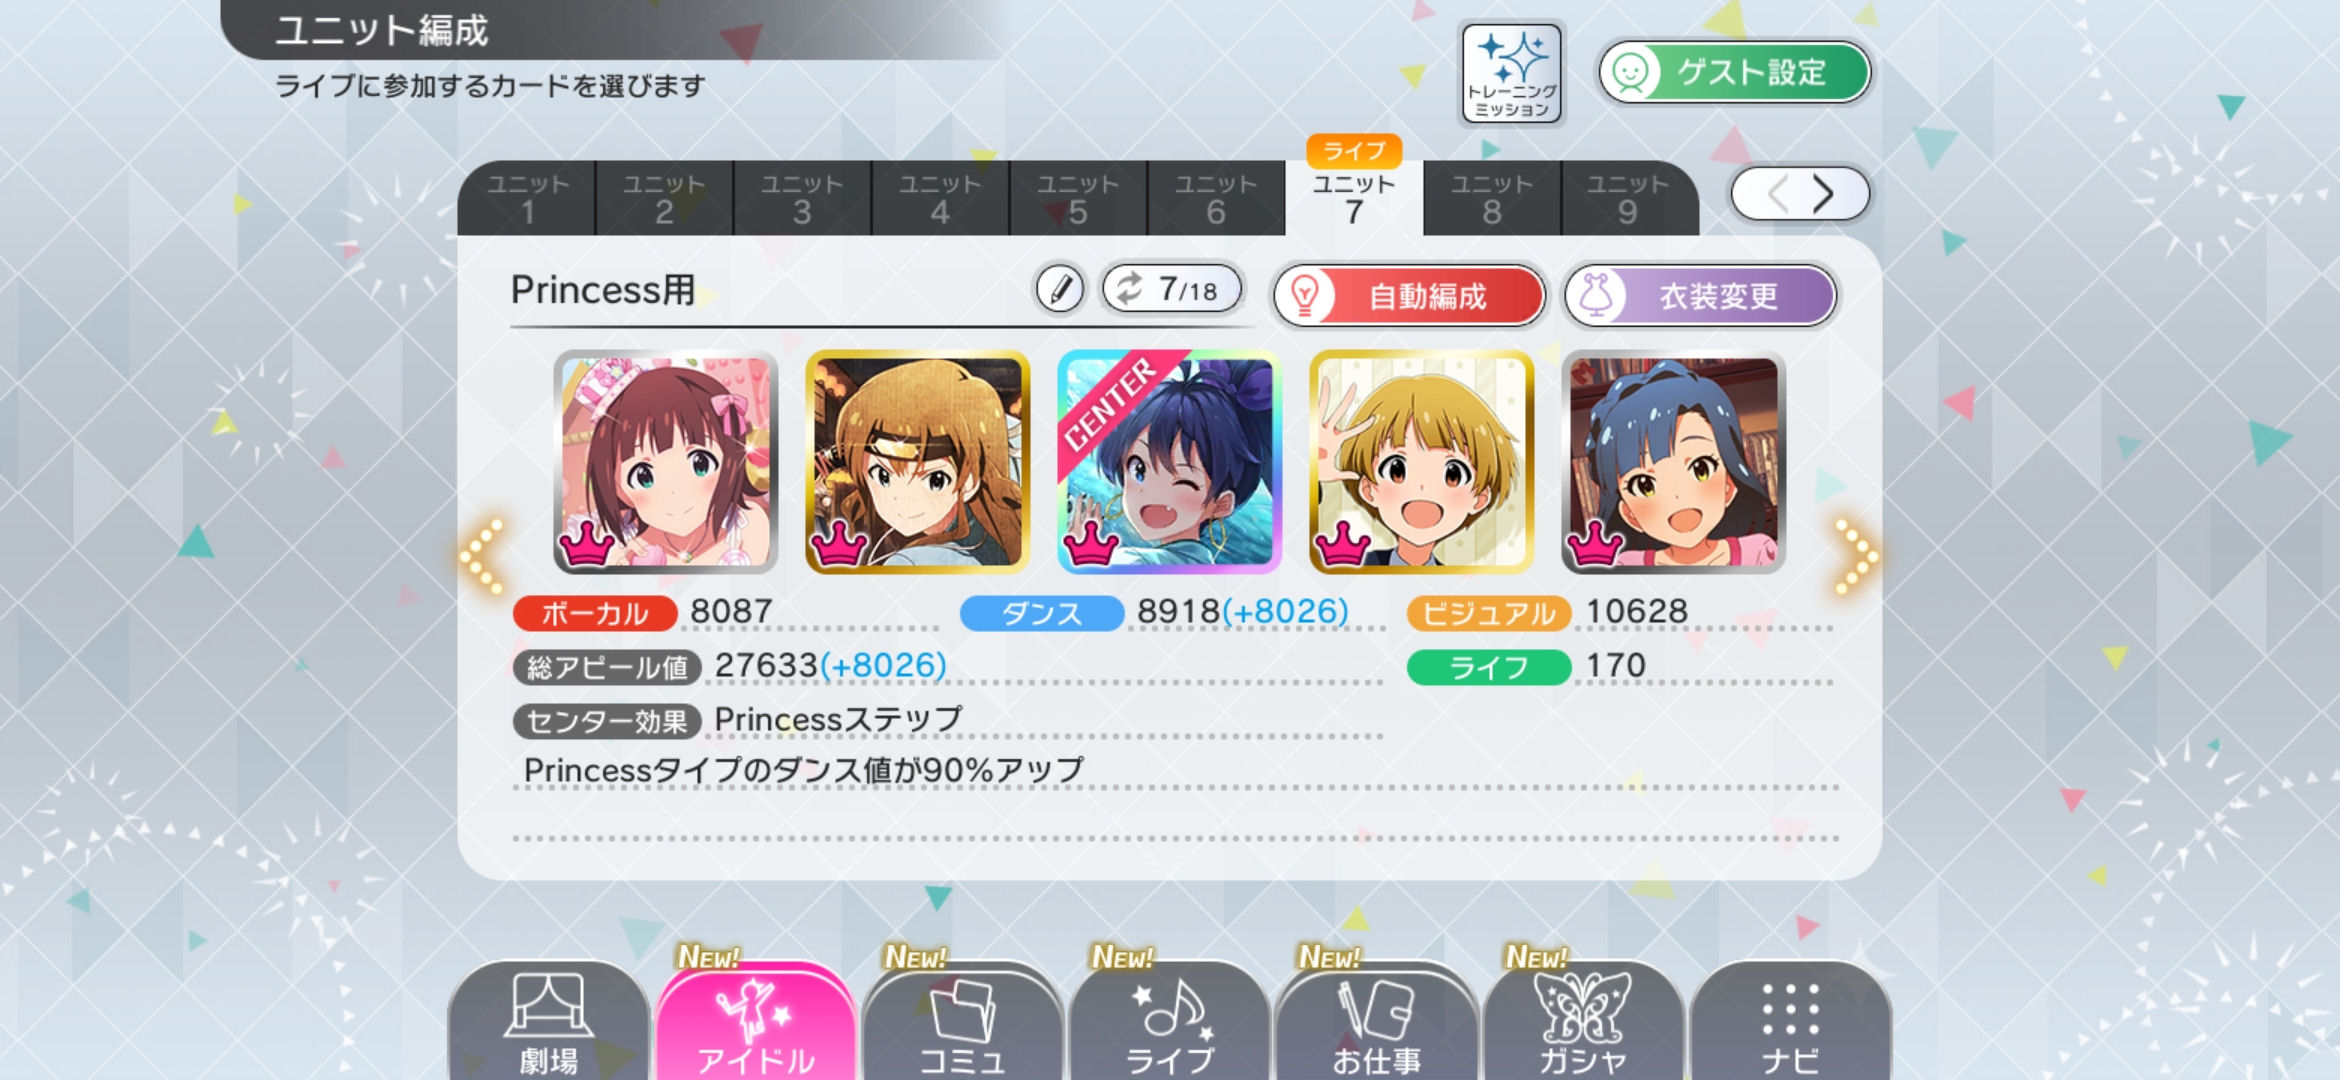Toggle the 7/18 swap counter button

1172,290
